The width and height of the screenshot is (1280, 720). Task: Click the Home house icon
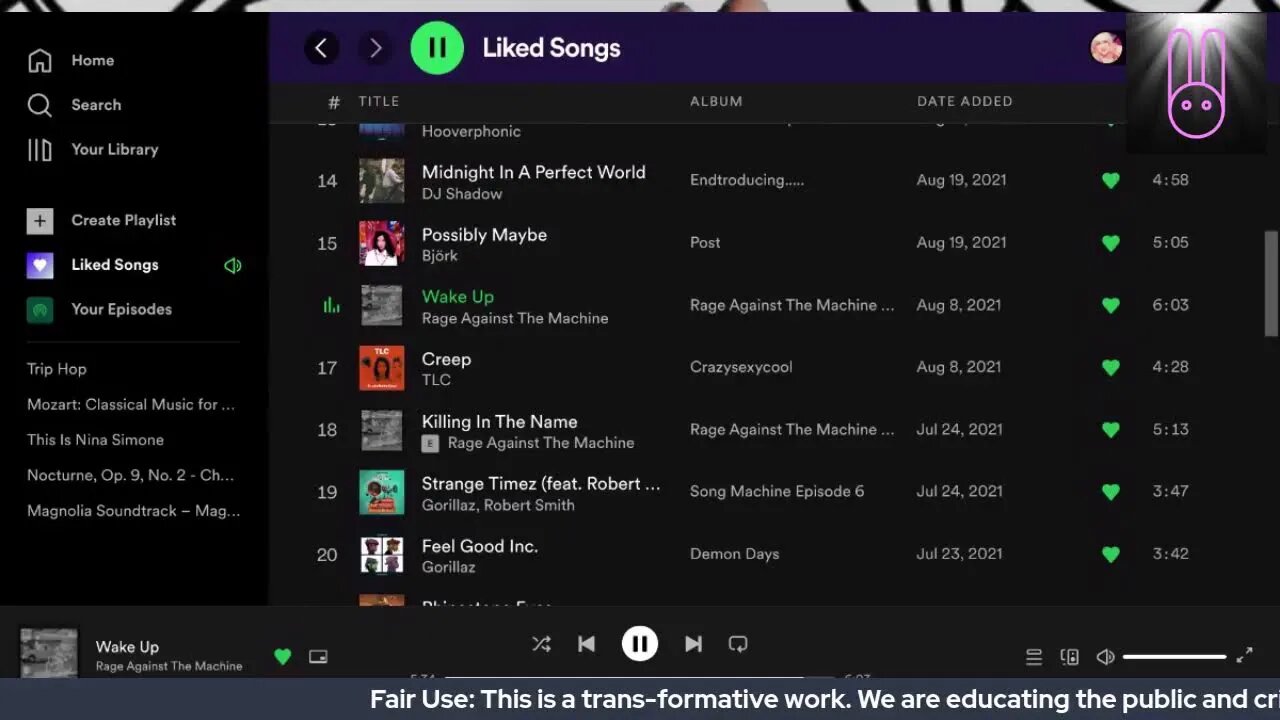coord(40,60)
